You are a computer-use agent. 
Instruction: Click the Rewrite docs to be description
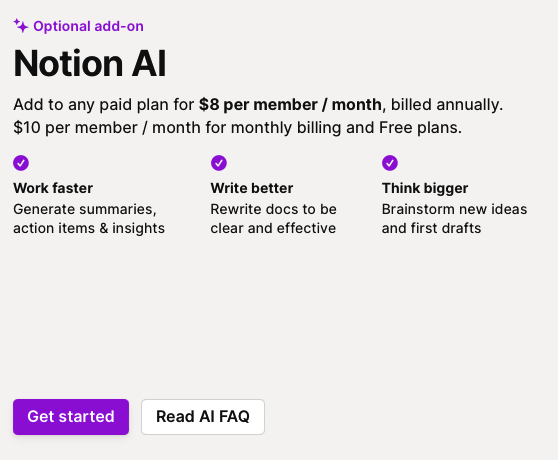[273, 209]
